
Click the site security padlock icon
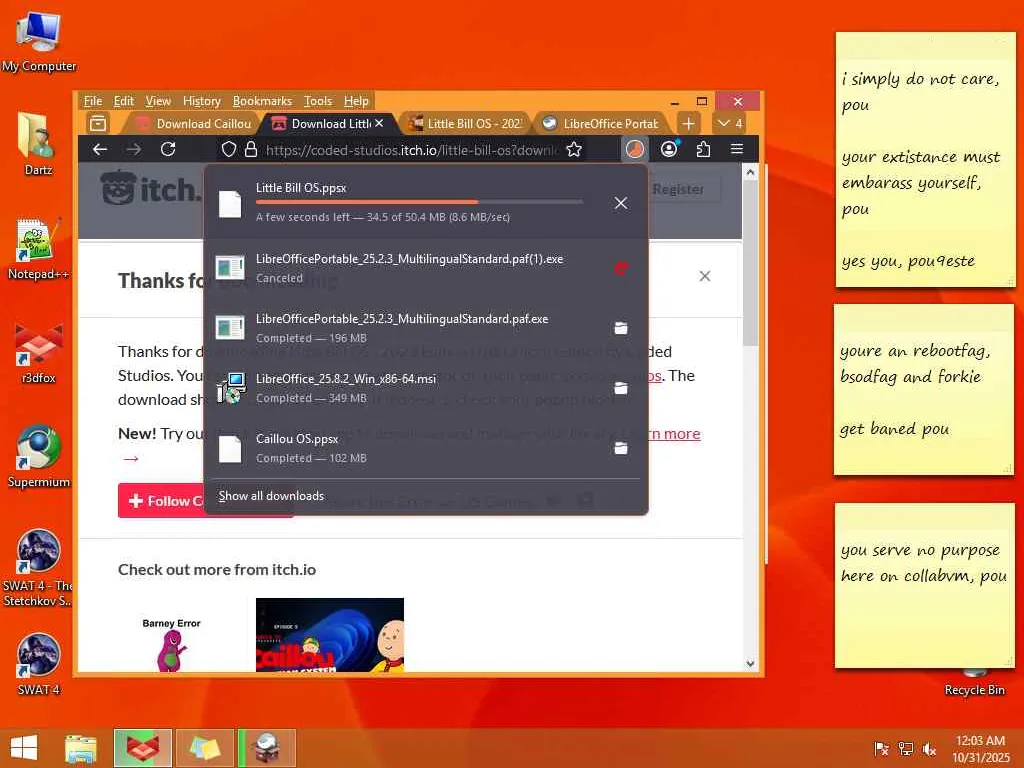pyautogui.click(x=251, y=150)
